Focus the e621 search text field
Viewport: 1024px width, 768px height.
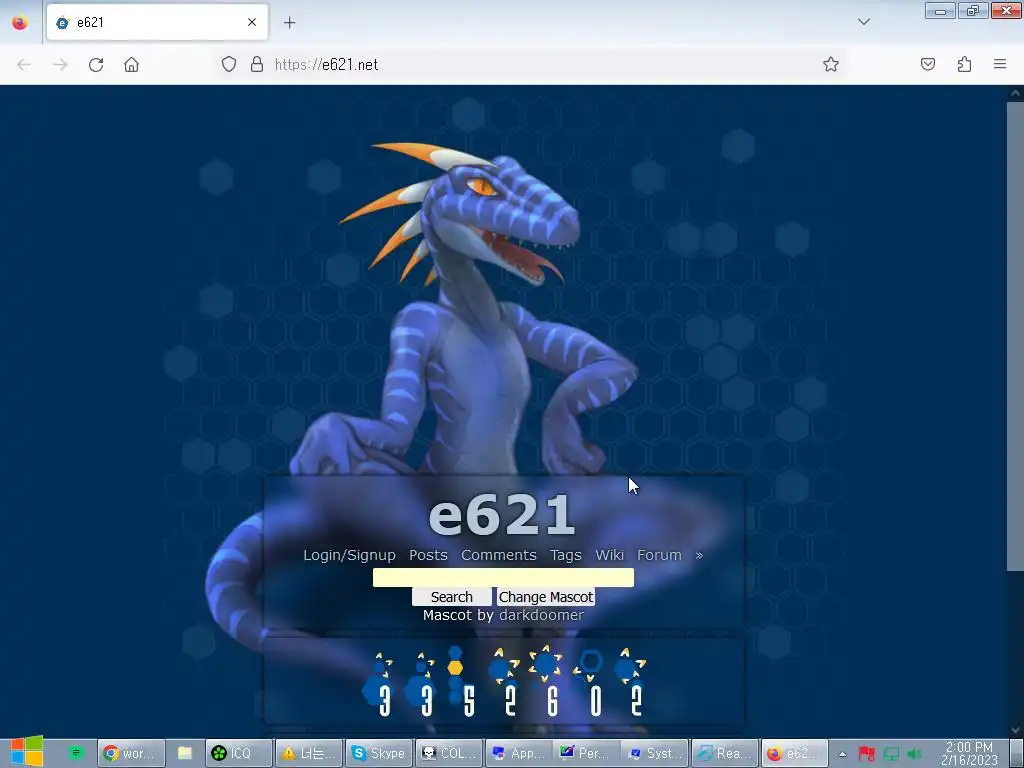[x=503, y=577]
